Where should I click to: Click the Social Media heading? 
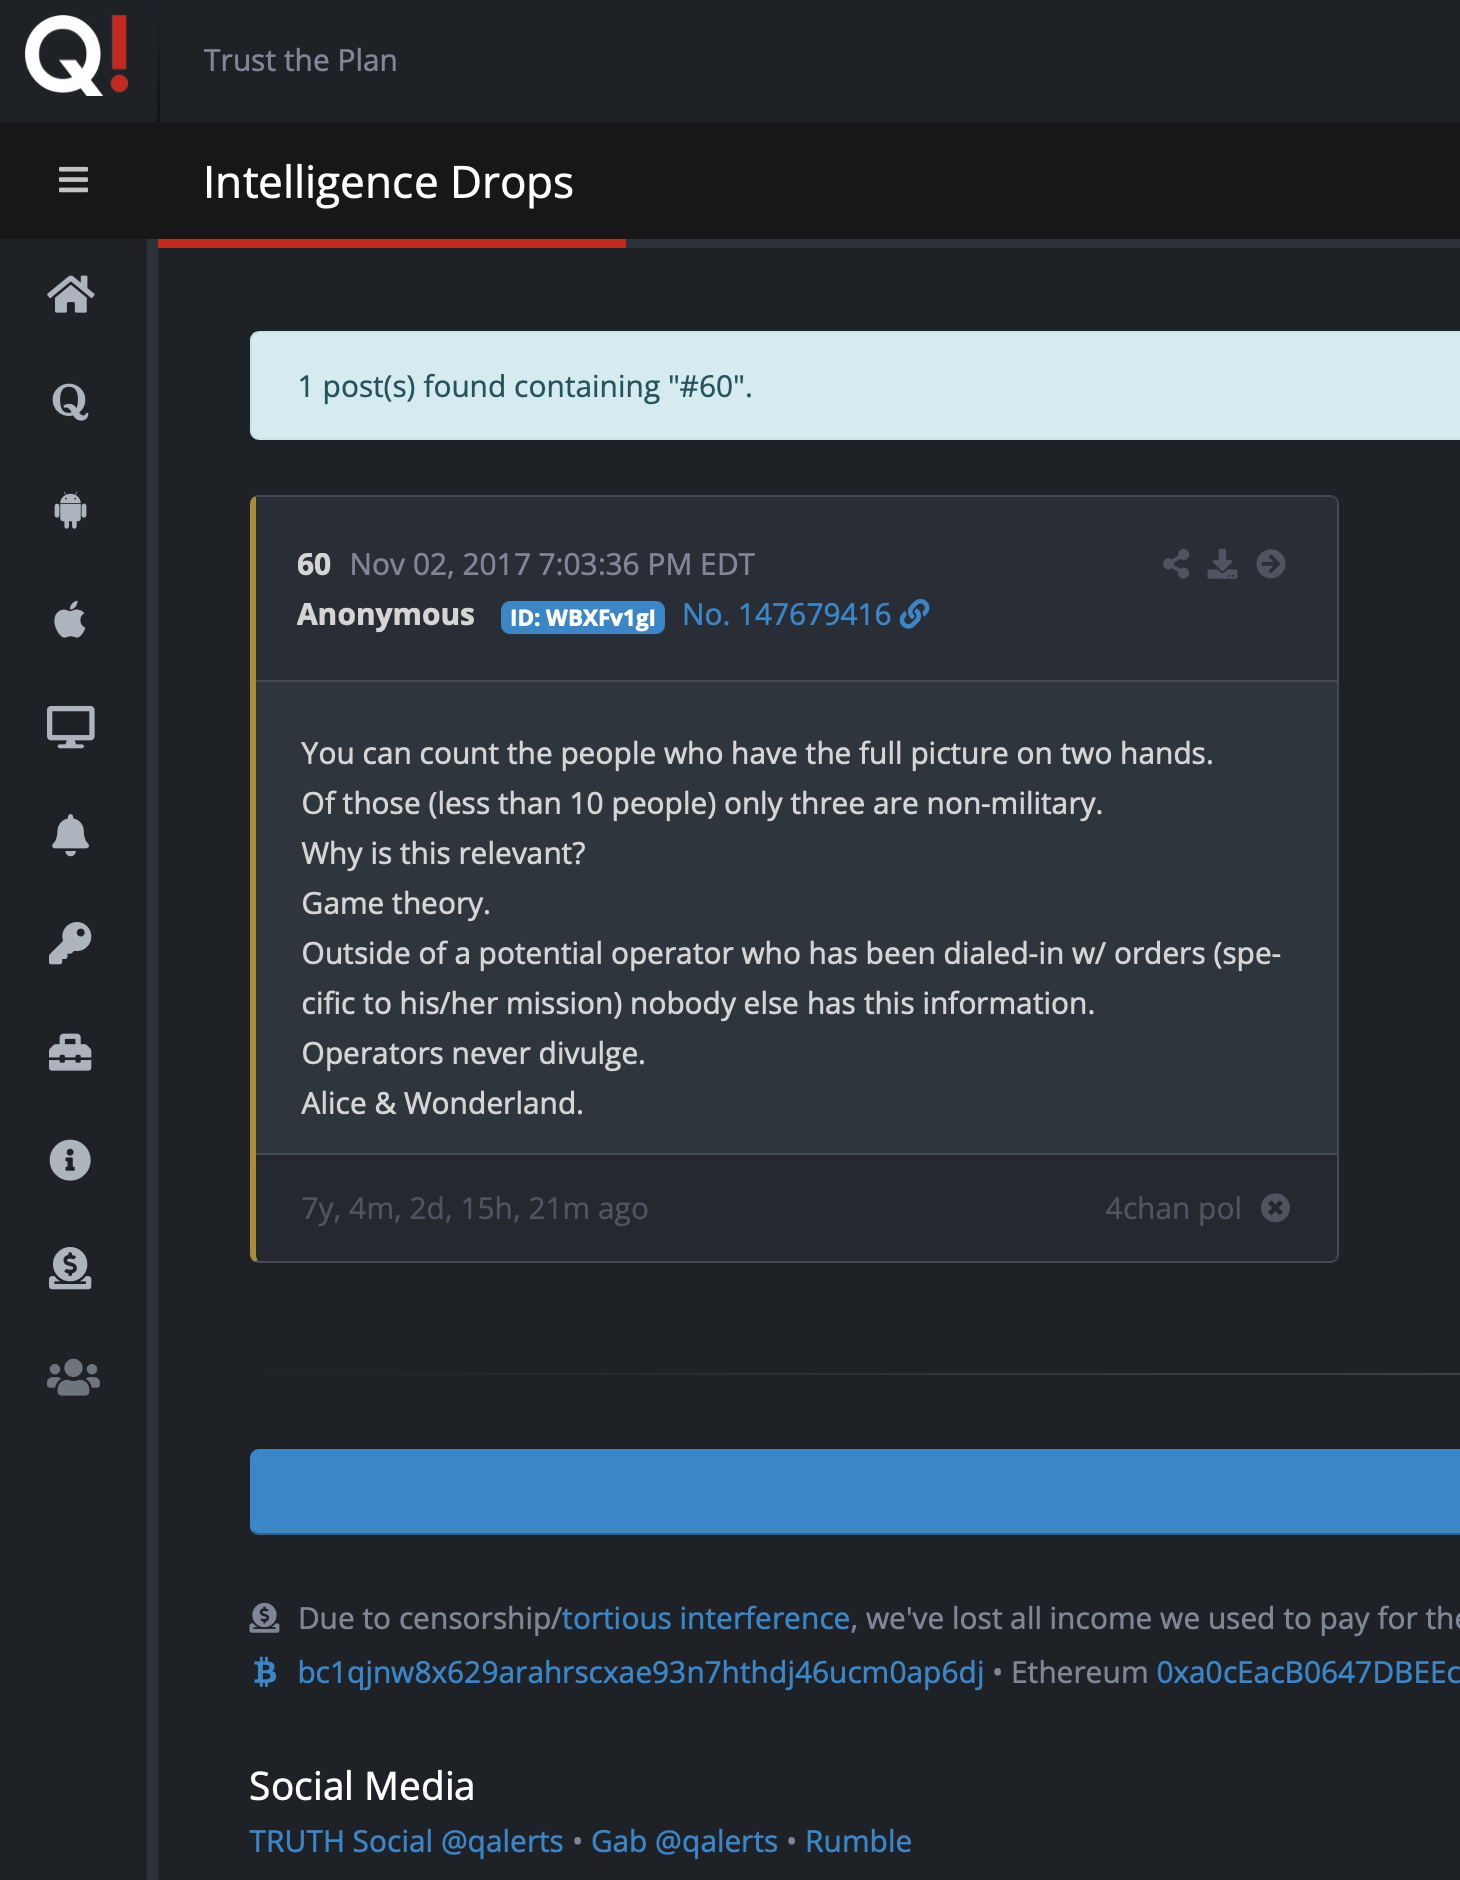[362, 1786]
